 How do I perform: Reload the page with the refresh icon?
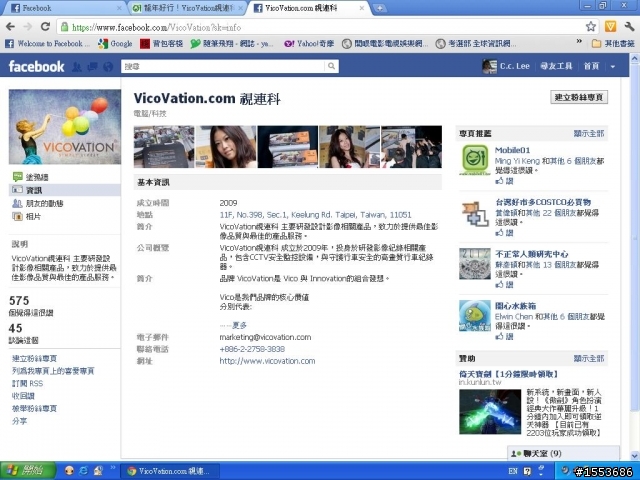[x=45, y=27]
